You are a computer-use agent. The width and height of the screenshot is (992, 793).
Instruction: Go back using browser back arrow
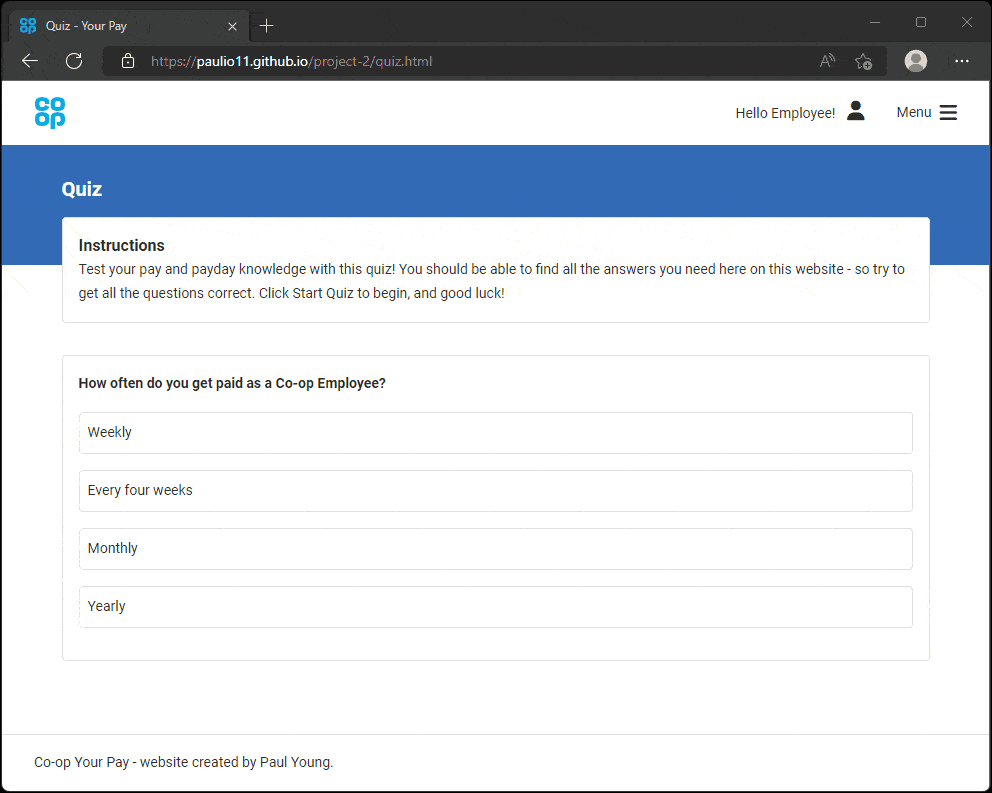pos(30,61)
